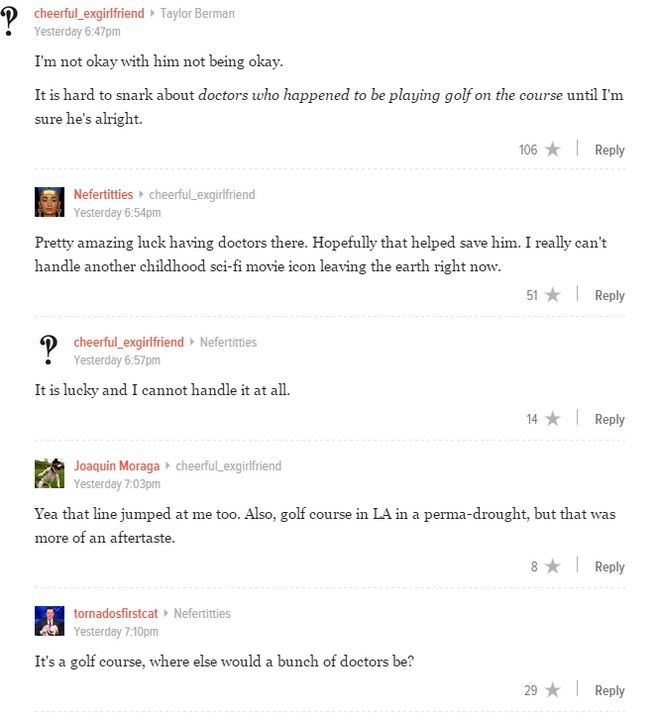Viewport: 660px width, 715px height.
Task: Visit tornadosfirstcat's username link
Action: click(116, 613)
